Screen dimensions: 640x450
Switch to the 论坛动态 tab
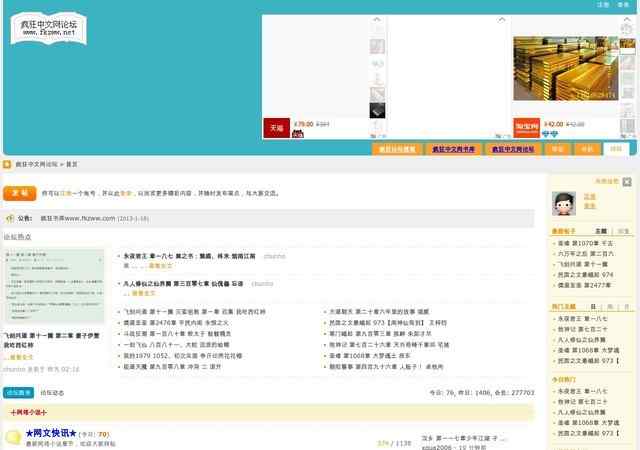(x=51, y=393)
